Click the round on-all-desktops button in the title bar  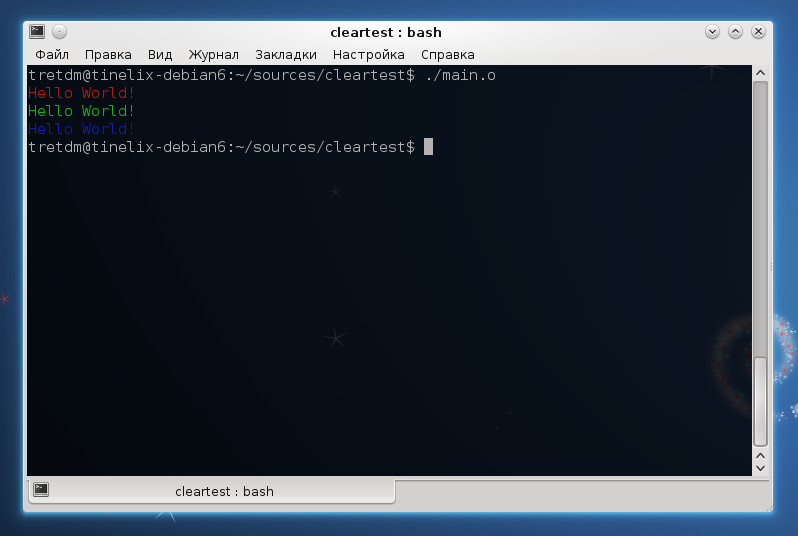click(x=60, y=32)
